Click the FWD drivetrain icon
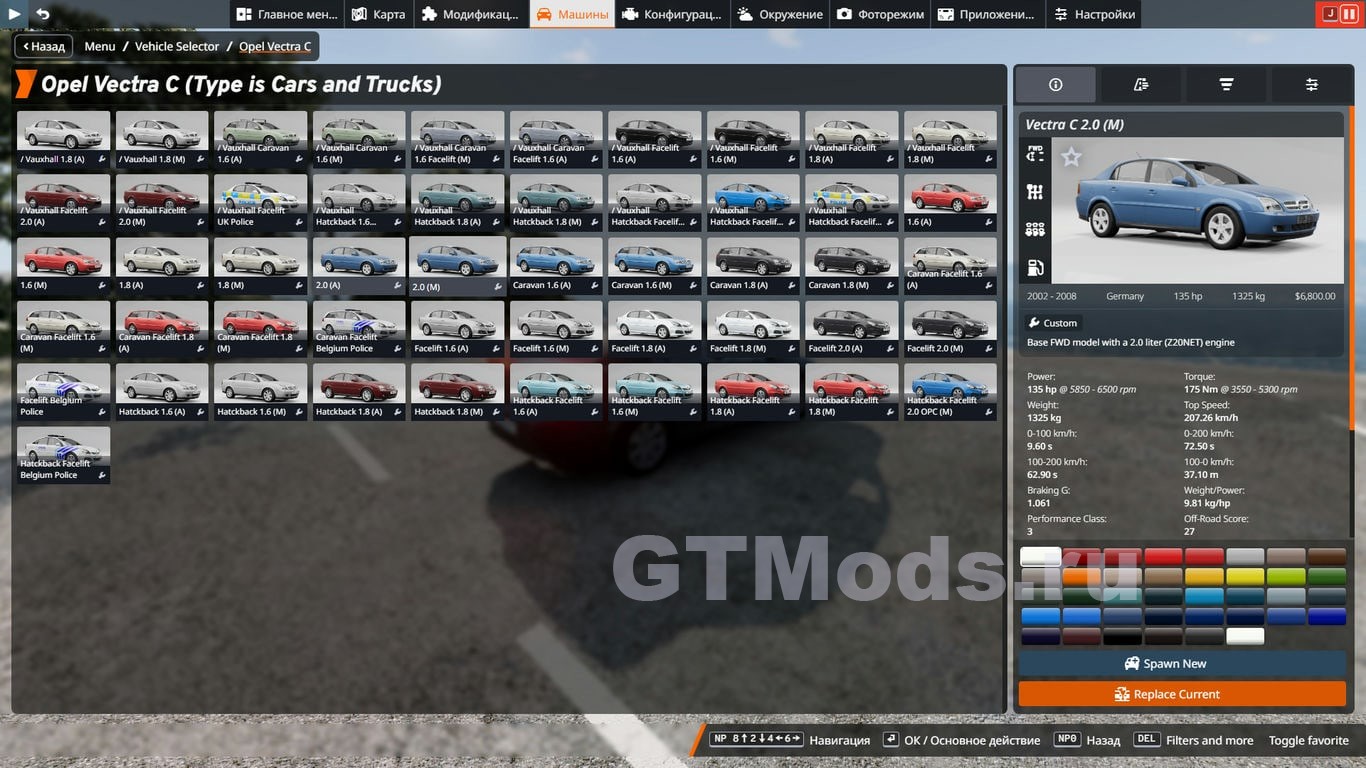1366x768 pixels. [1035, 154]
